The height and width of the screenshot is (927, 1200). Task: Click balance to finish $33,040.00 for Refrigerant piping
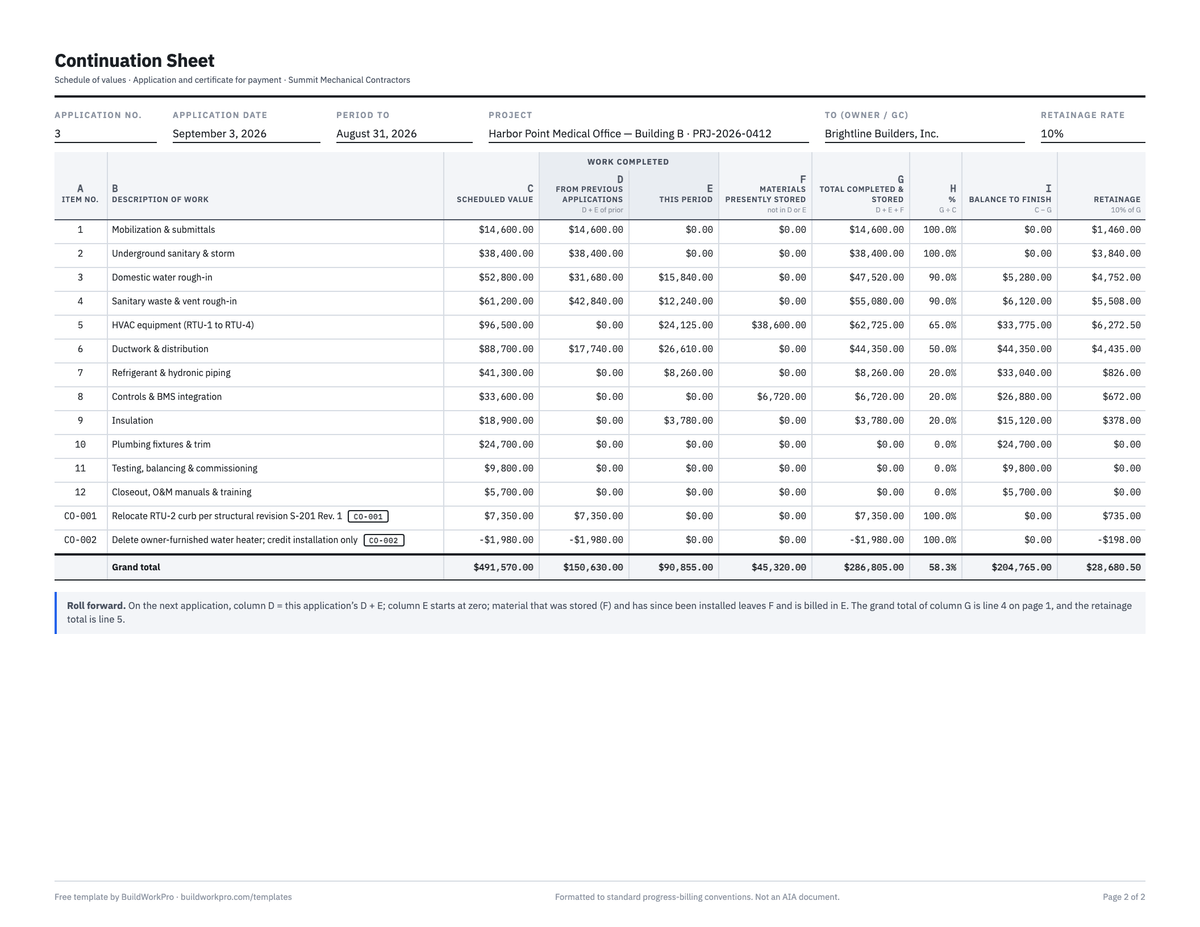coord(1024,373)
